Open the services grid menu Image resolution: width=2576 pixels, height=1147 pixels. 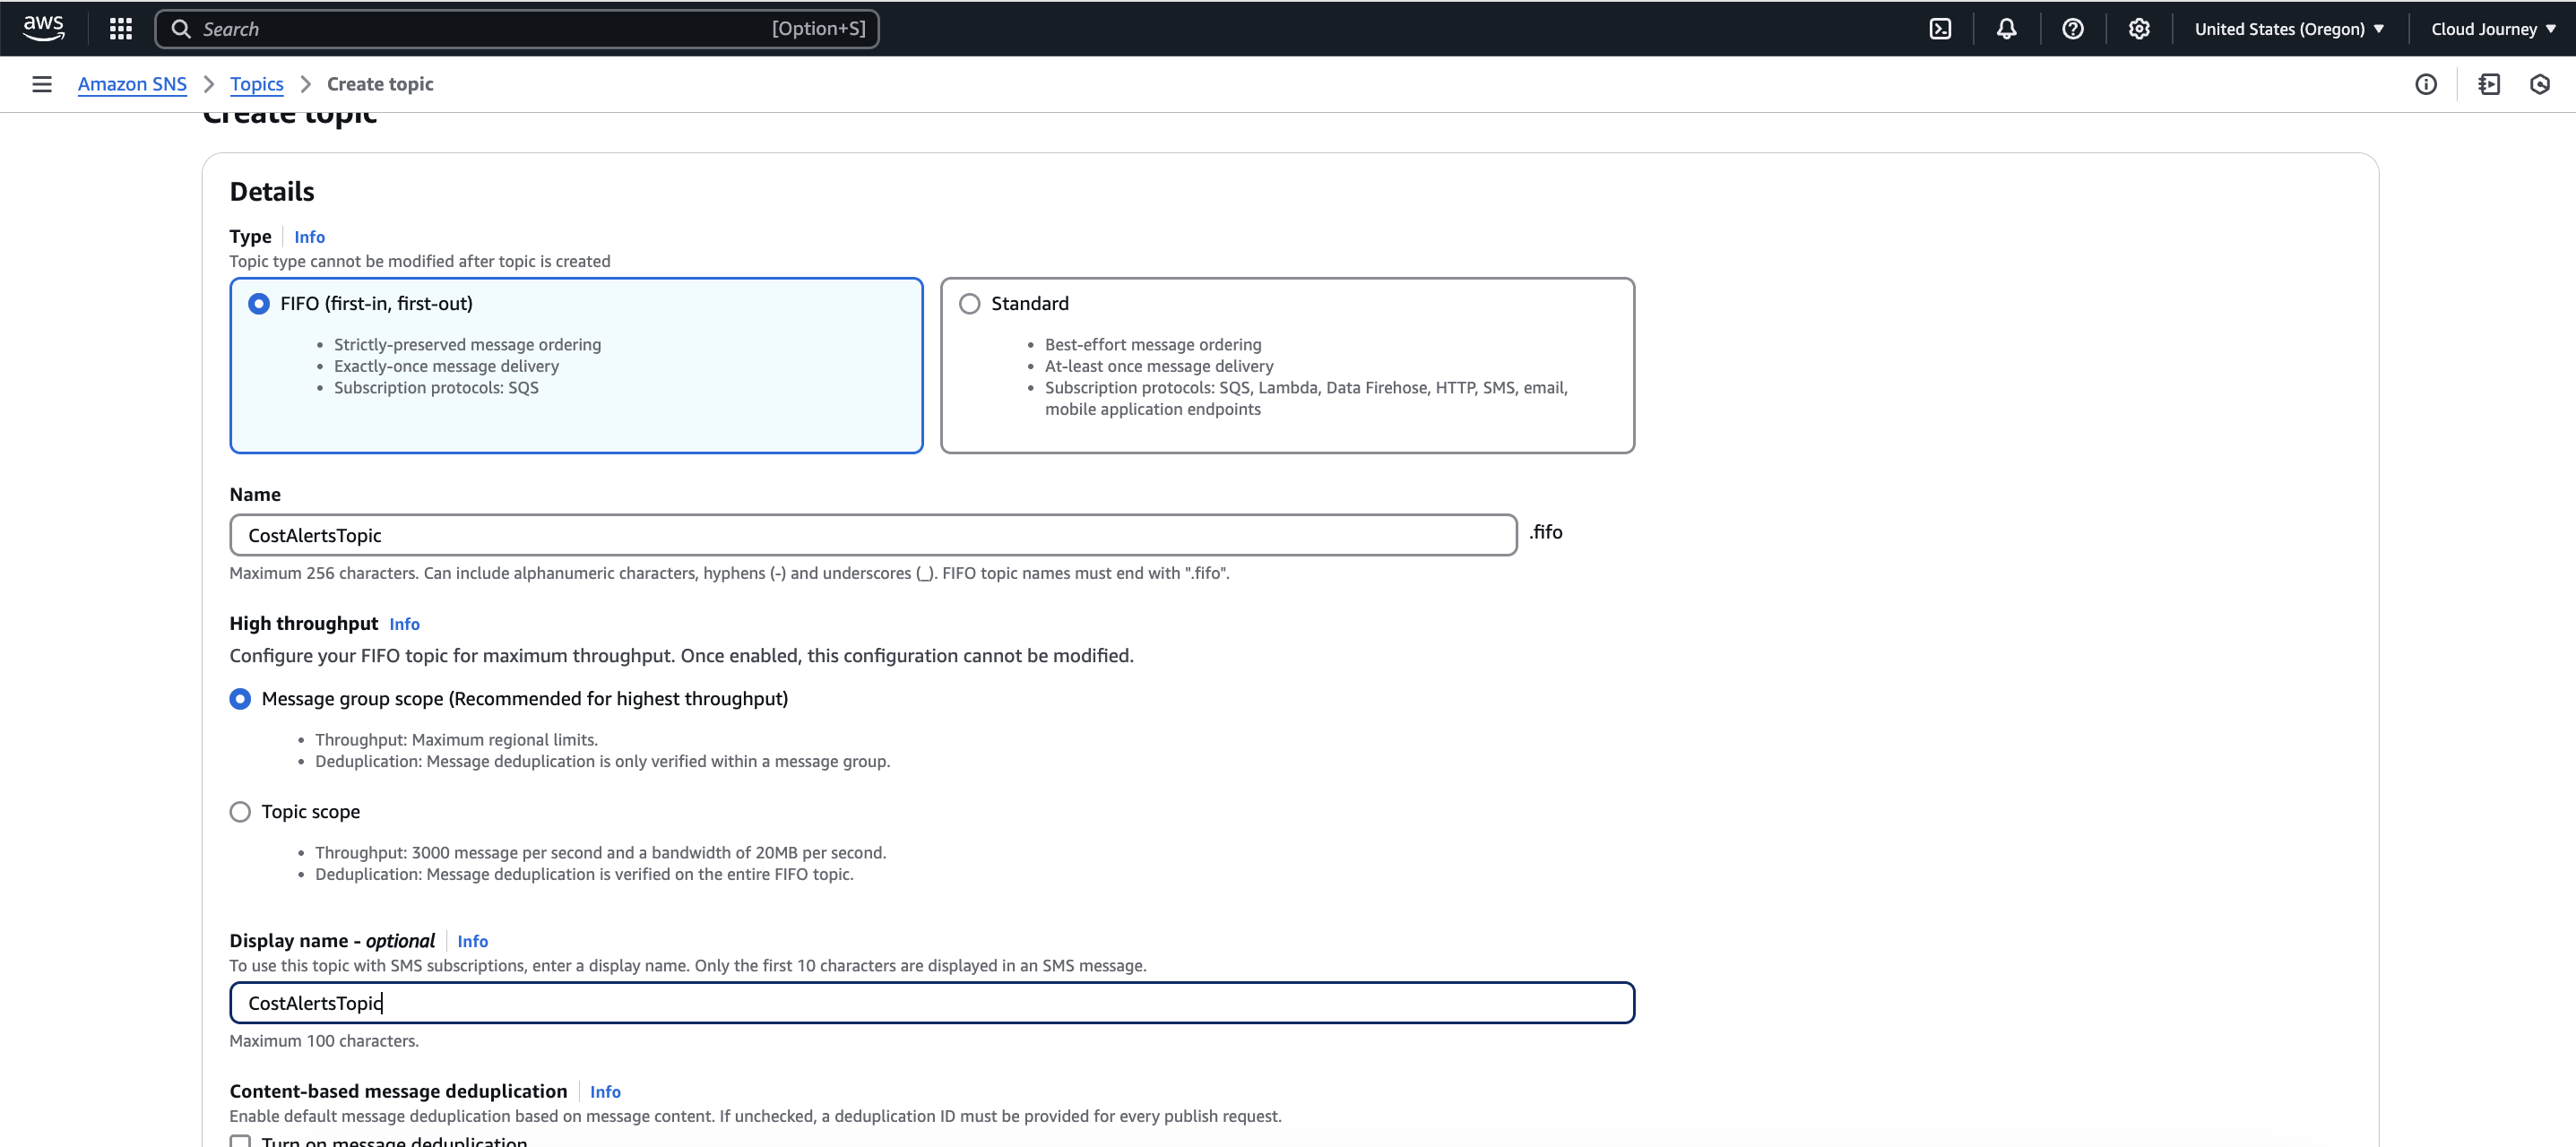pos(121,29)
